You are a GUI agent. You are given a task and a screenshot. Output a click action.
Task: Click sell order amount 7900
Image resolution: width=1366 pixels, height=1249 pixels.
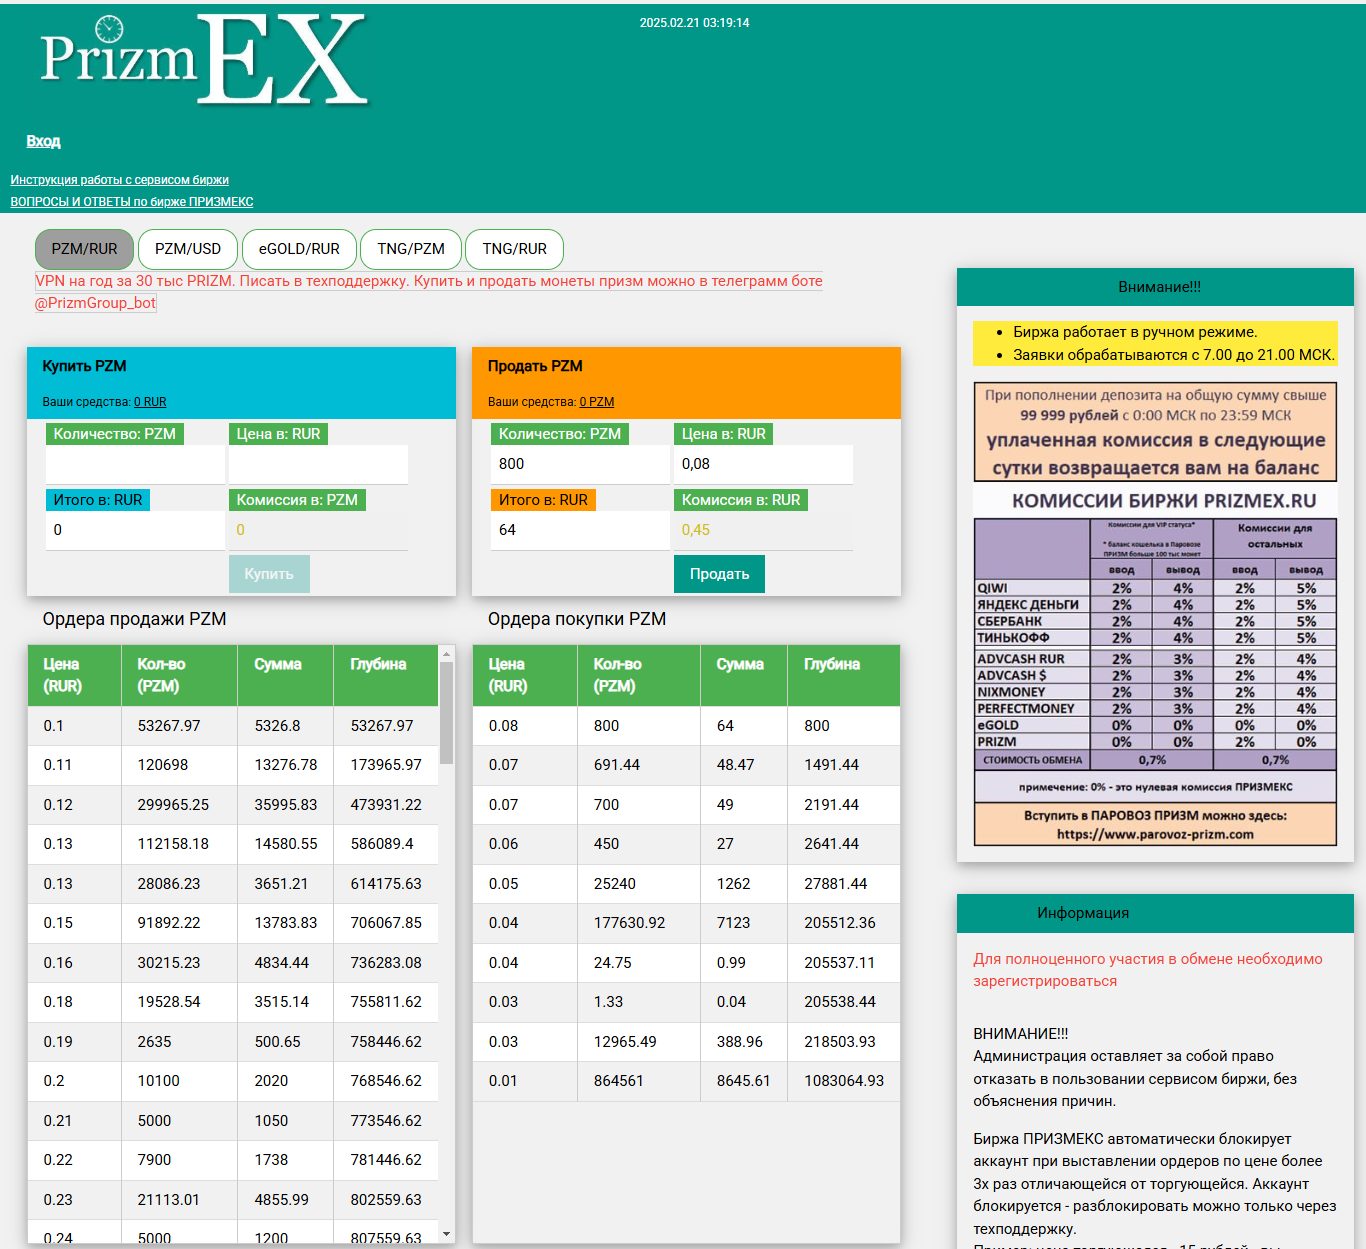tap(154, 1160)
